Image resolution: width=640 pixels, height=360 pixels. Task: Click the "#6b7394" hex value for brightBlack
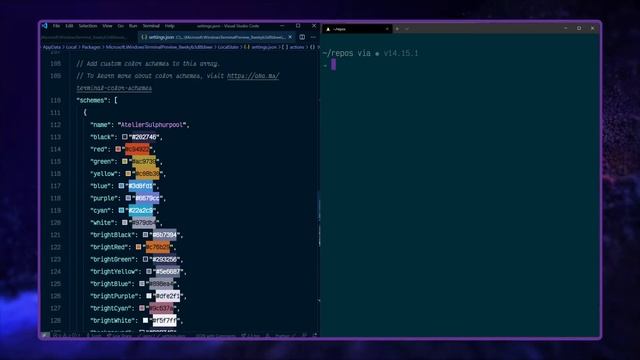coord(164,235)
